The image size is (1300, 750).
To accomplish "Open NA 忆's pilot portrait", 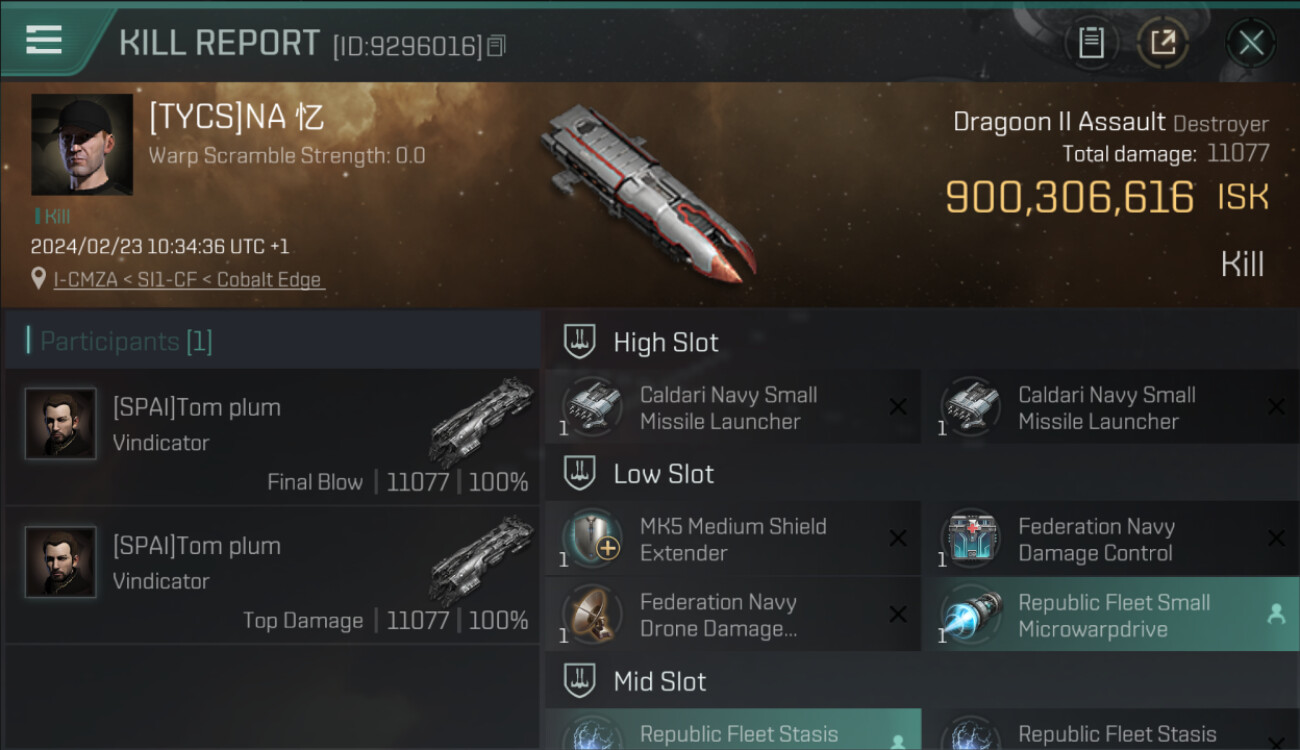I will point(82,144).
